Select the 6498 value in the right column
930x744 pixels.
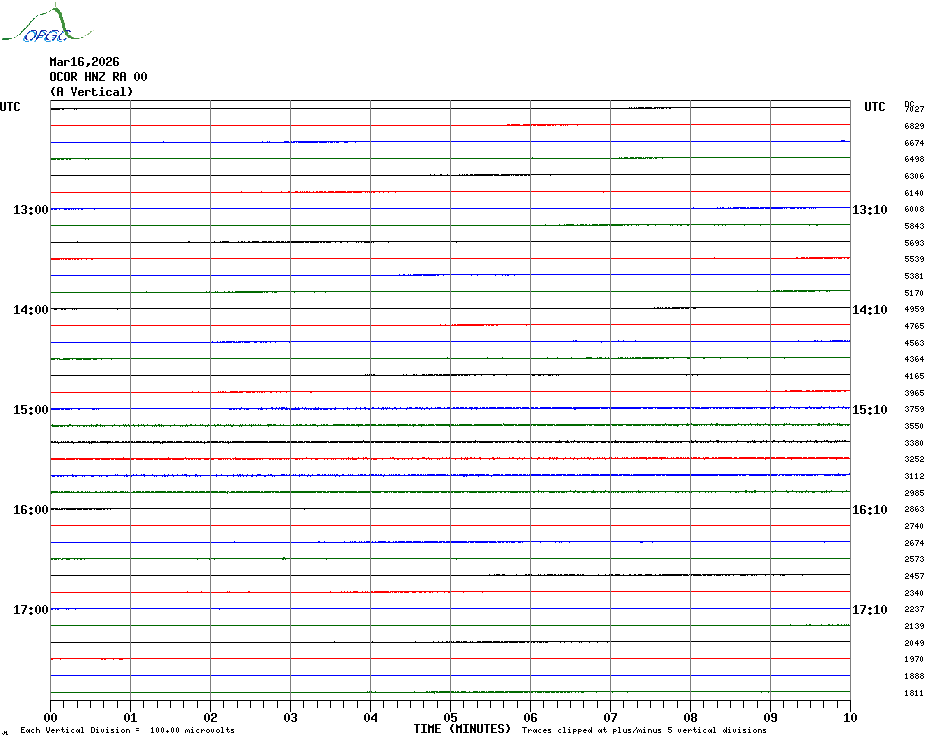pyautogui.click(x=914, y=159)
